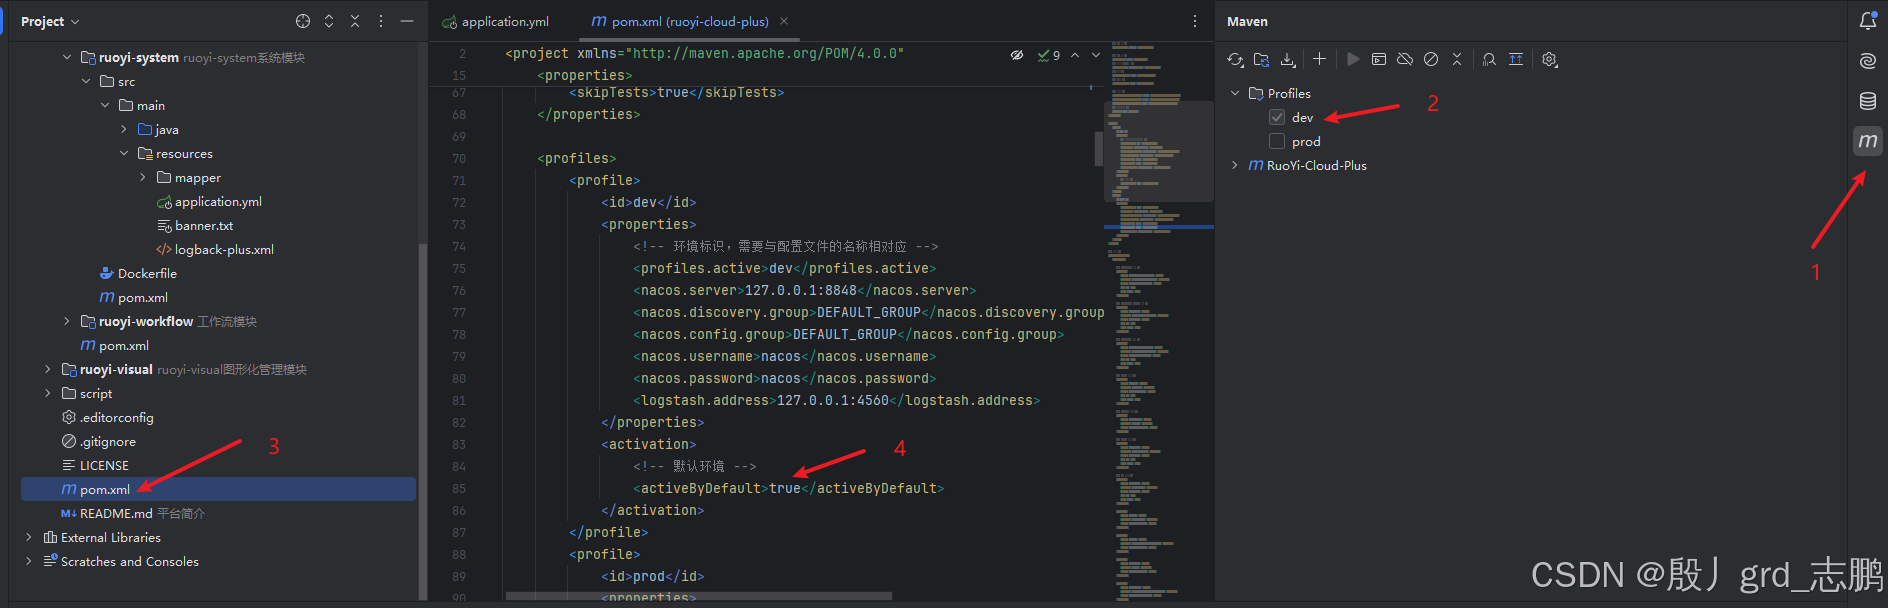Screen dimensions: 1888x608
Task: Close the pom.xml editor tab
Action: (784, 21)
